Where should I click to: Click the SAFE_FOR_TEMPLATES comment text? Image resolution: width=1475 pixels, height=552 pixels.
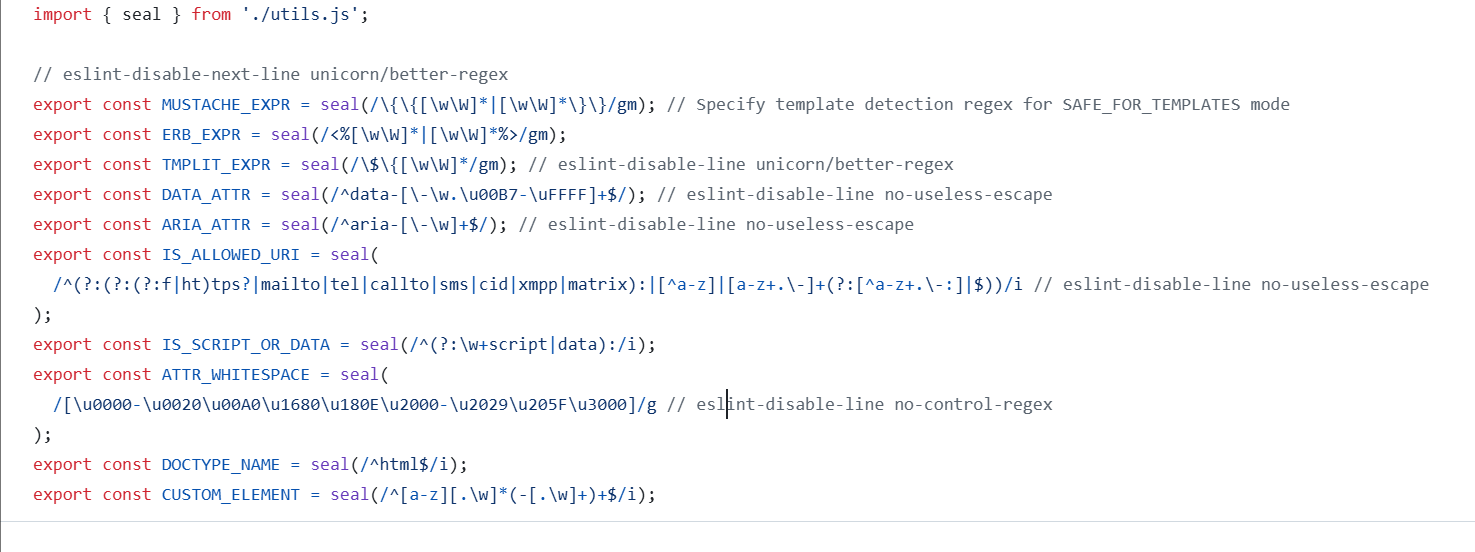(1152, 105)
